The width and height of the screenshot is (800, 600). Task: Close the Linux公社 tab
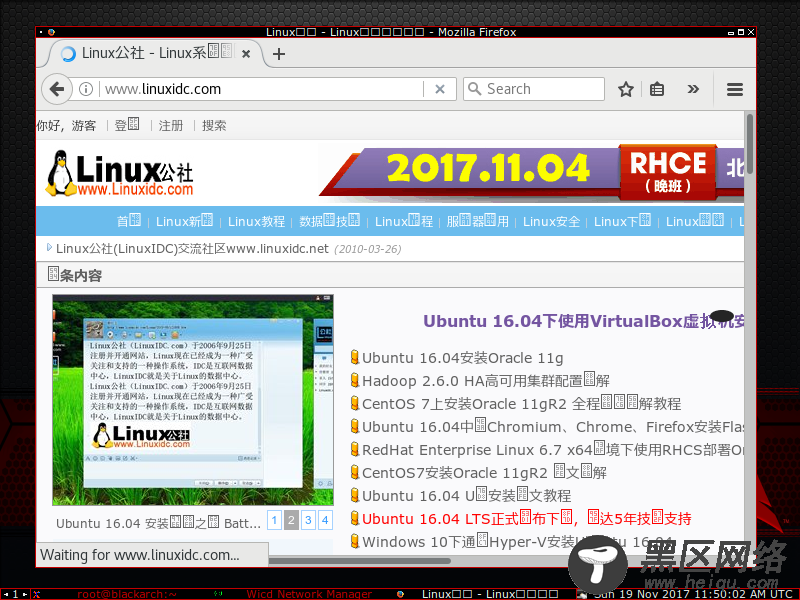click(246, 54)
